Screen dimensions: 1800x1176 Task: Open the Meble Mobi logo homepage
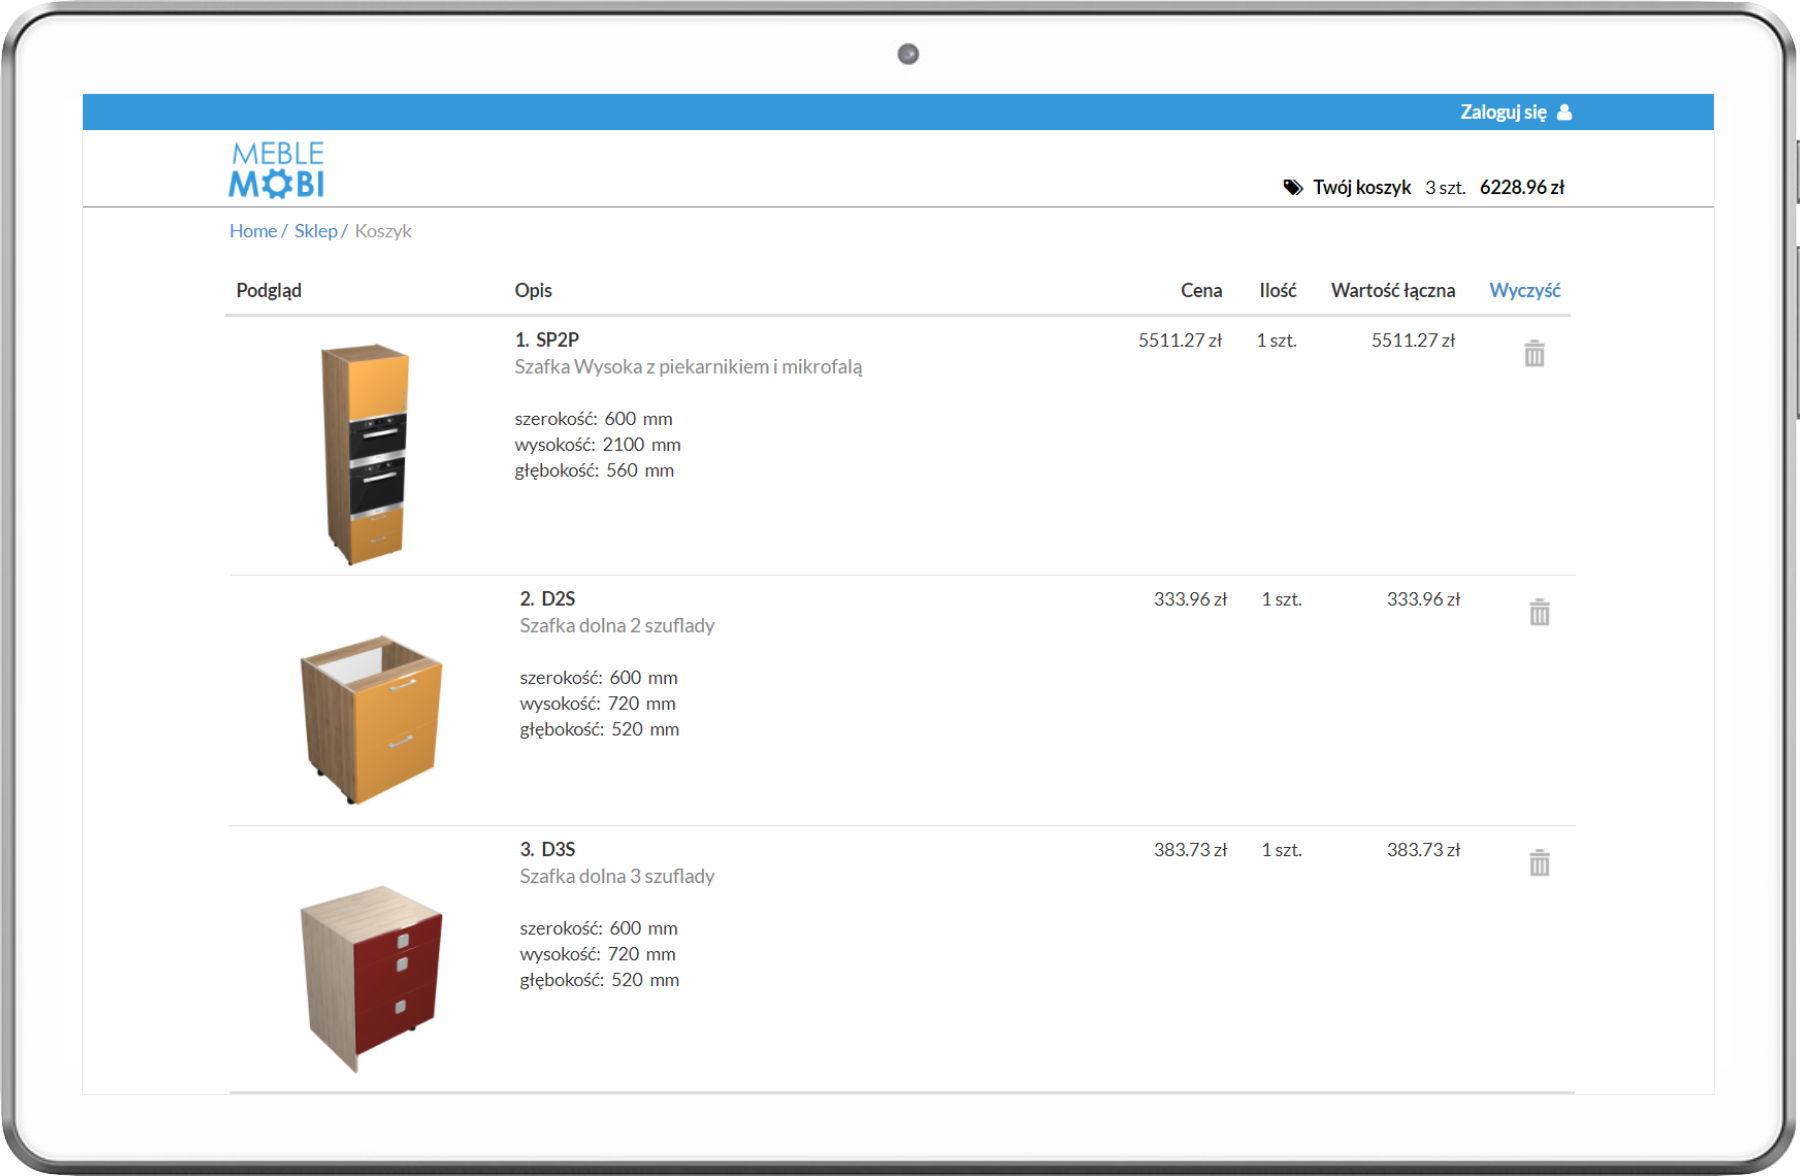tap(277, 169)
